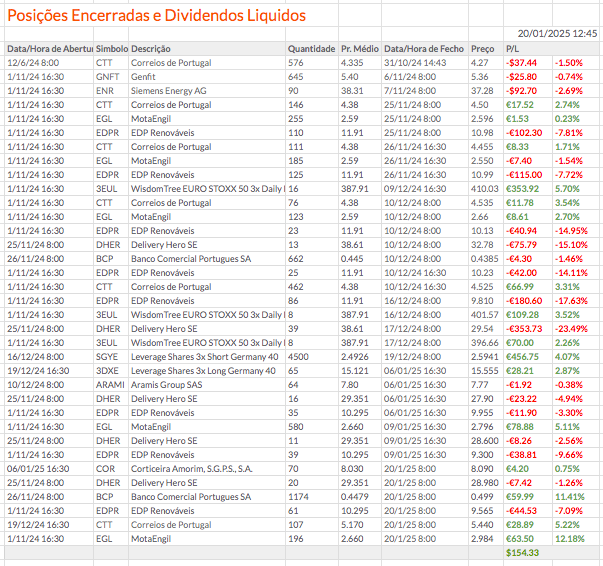The height and width of the screenshot is (566, 603).
Task: Click the percentage cell -23.49%
Action: 571,329
